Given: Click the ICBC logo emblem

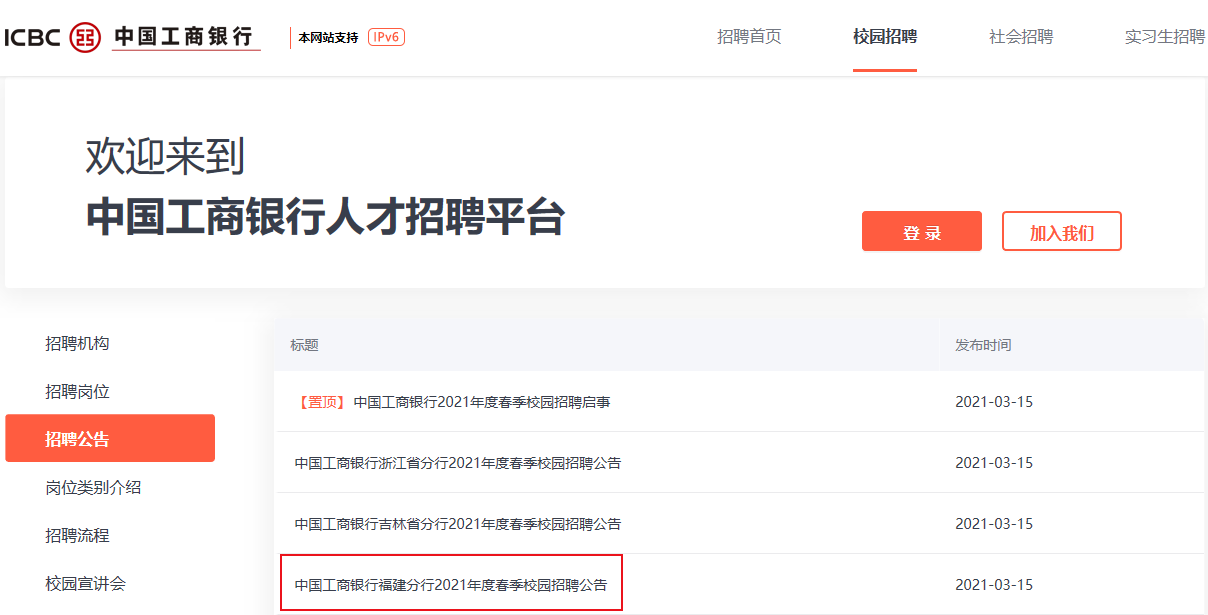Looking at the screenshot, I should [85, 37].
